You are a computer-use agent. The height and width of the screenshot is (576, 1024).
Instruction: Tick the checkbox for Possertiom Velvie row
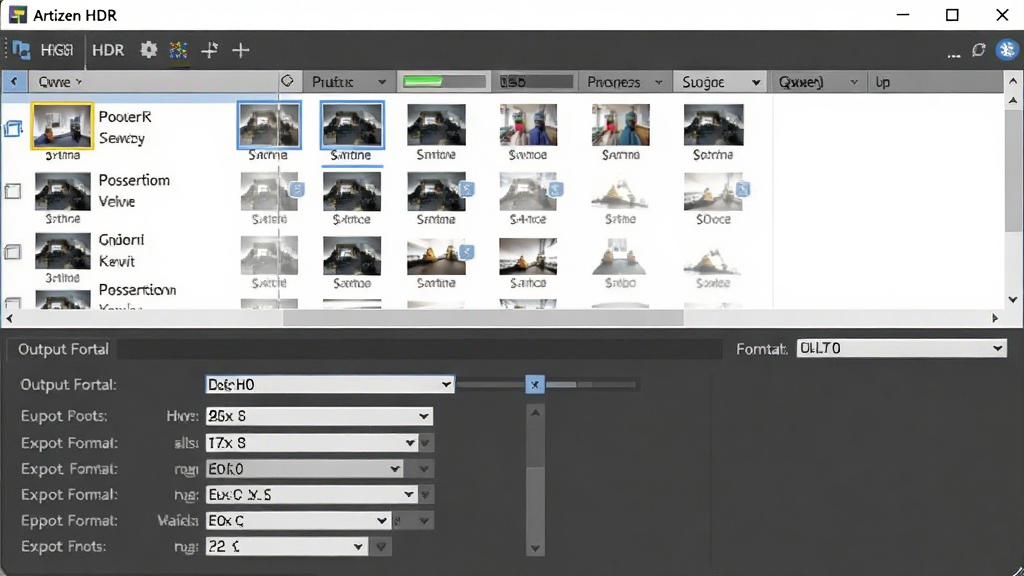click(x=12, y=191)
